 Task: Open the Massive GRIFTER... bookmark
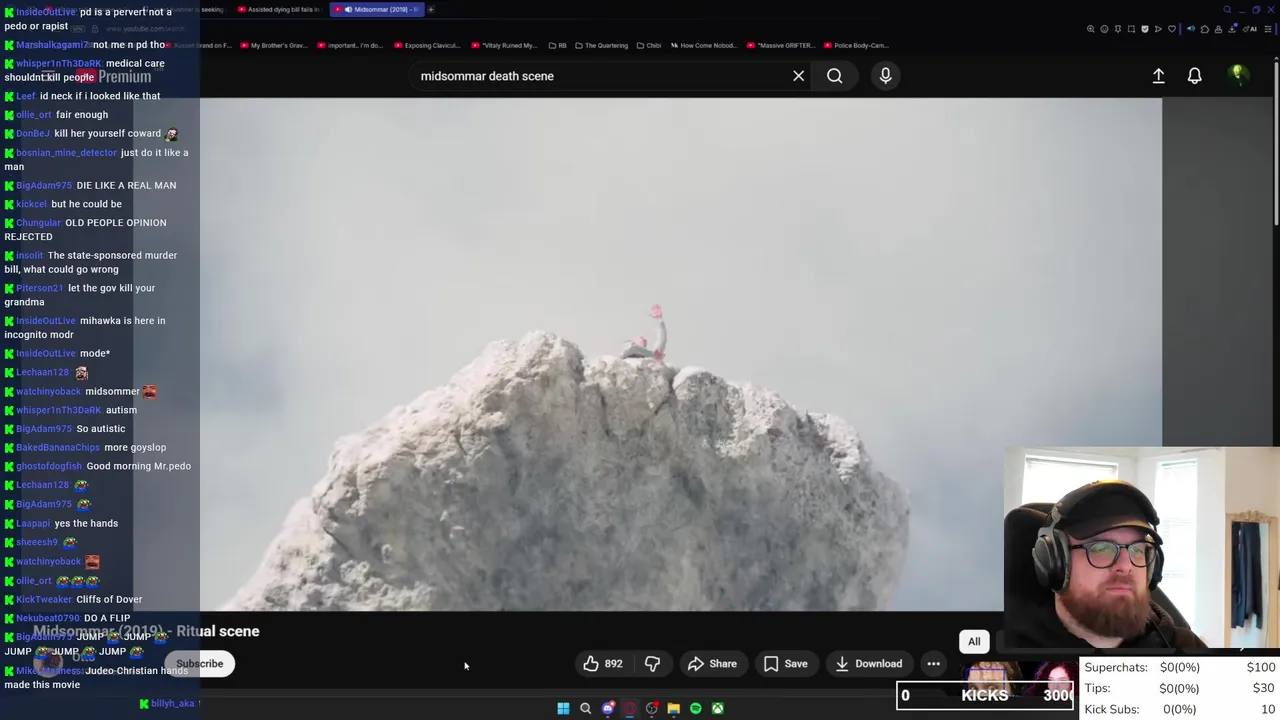pyautogui.click(x=781, y=45)
